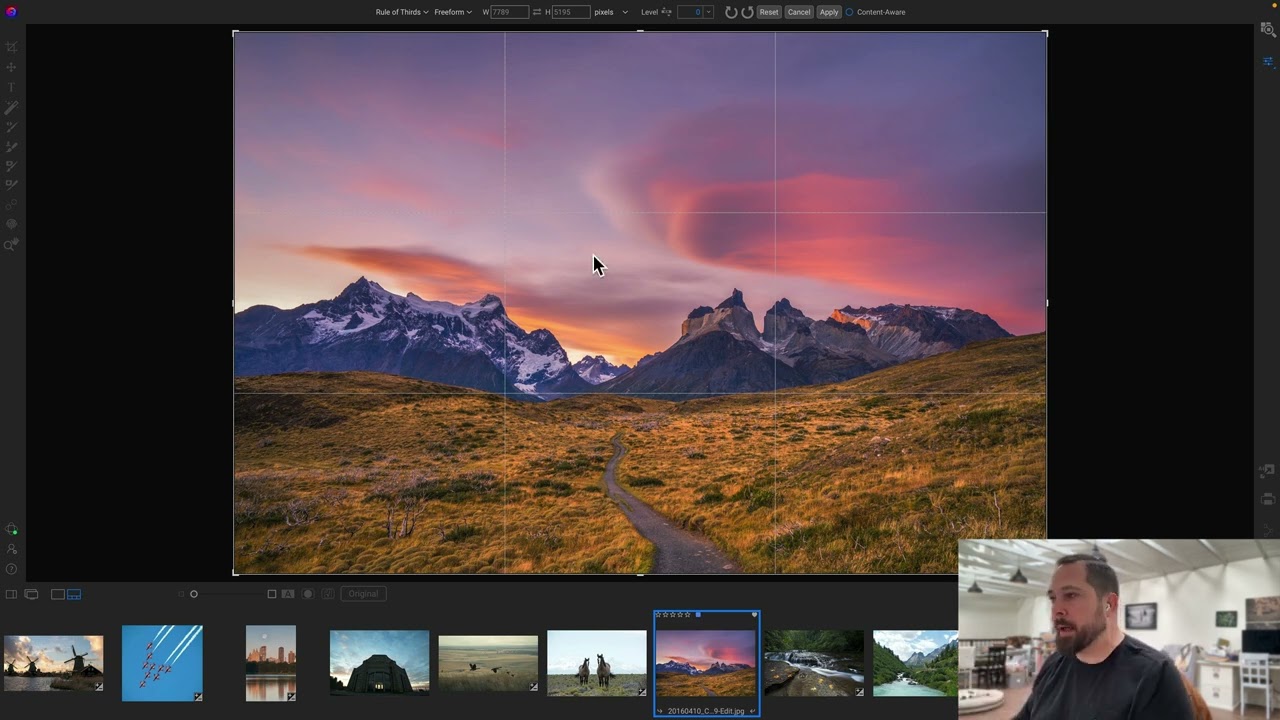Switch to filmstrip view layout
The width and height of the screenshot is (1280, 720).
point(74,594)
